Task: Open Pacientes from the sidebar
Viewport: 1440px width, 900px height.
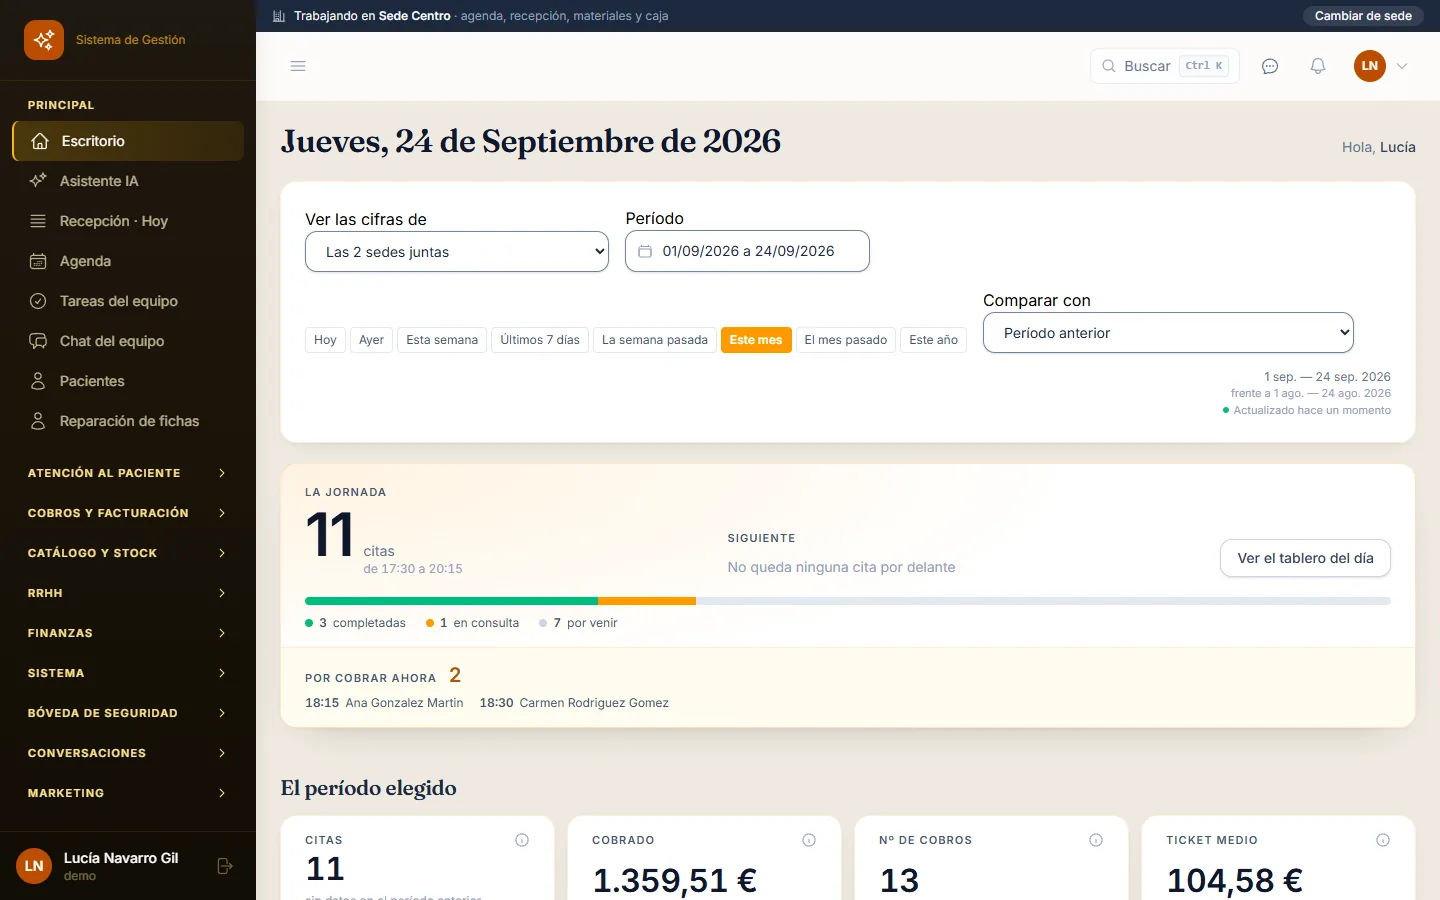Action: click(x=128, y=381)
